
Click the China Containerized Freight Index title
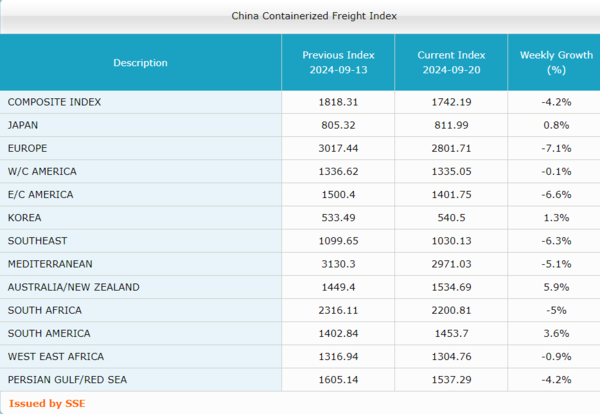coord(299,16)
